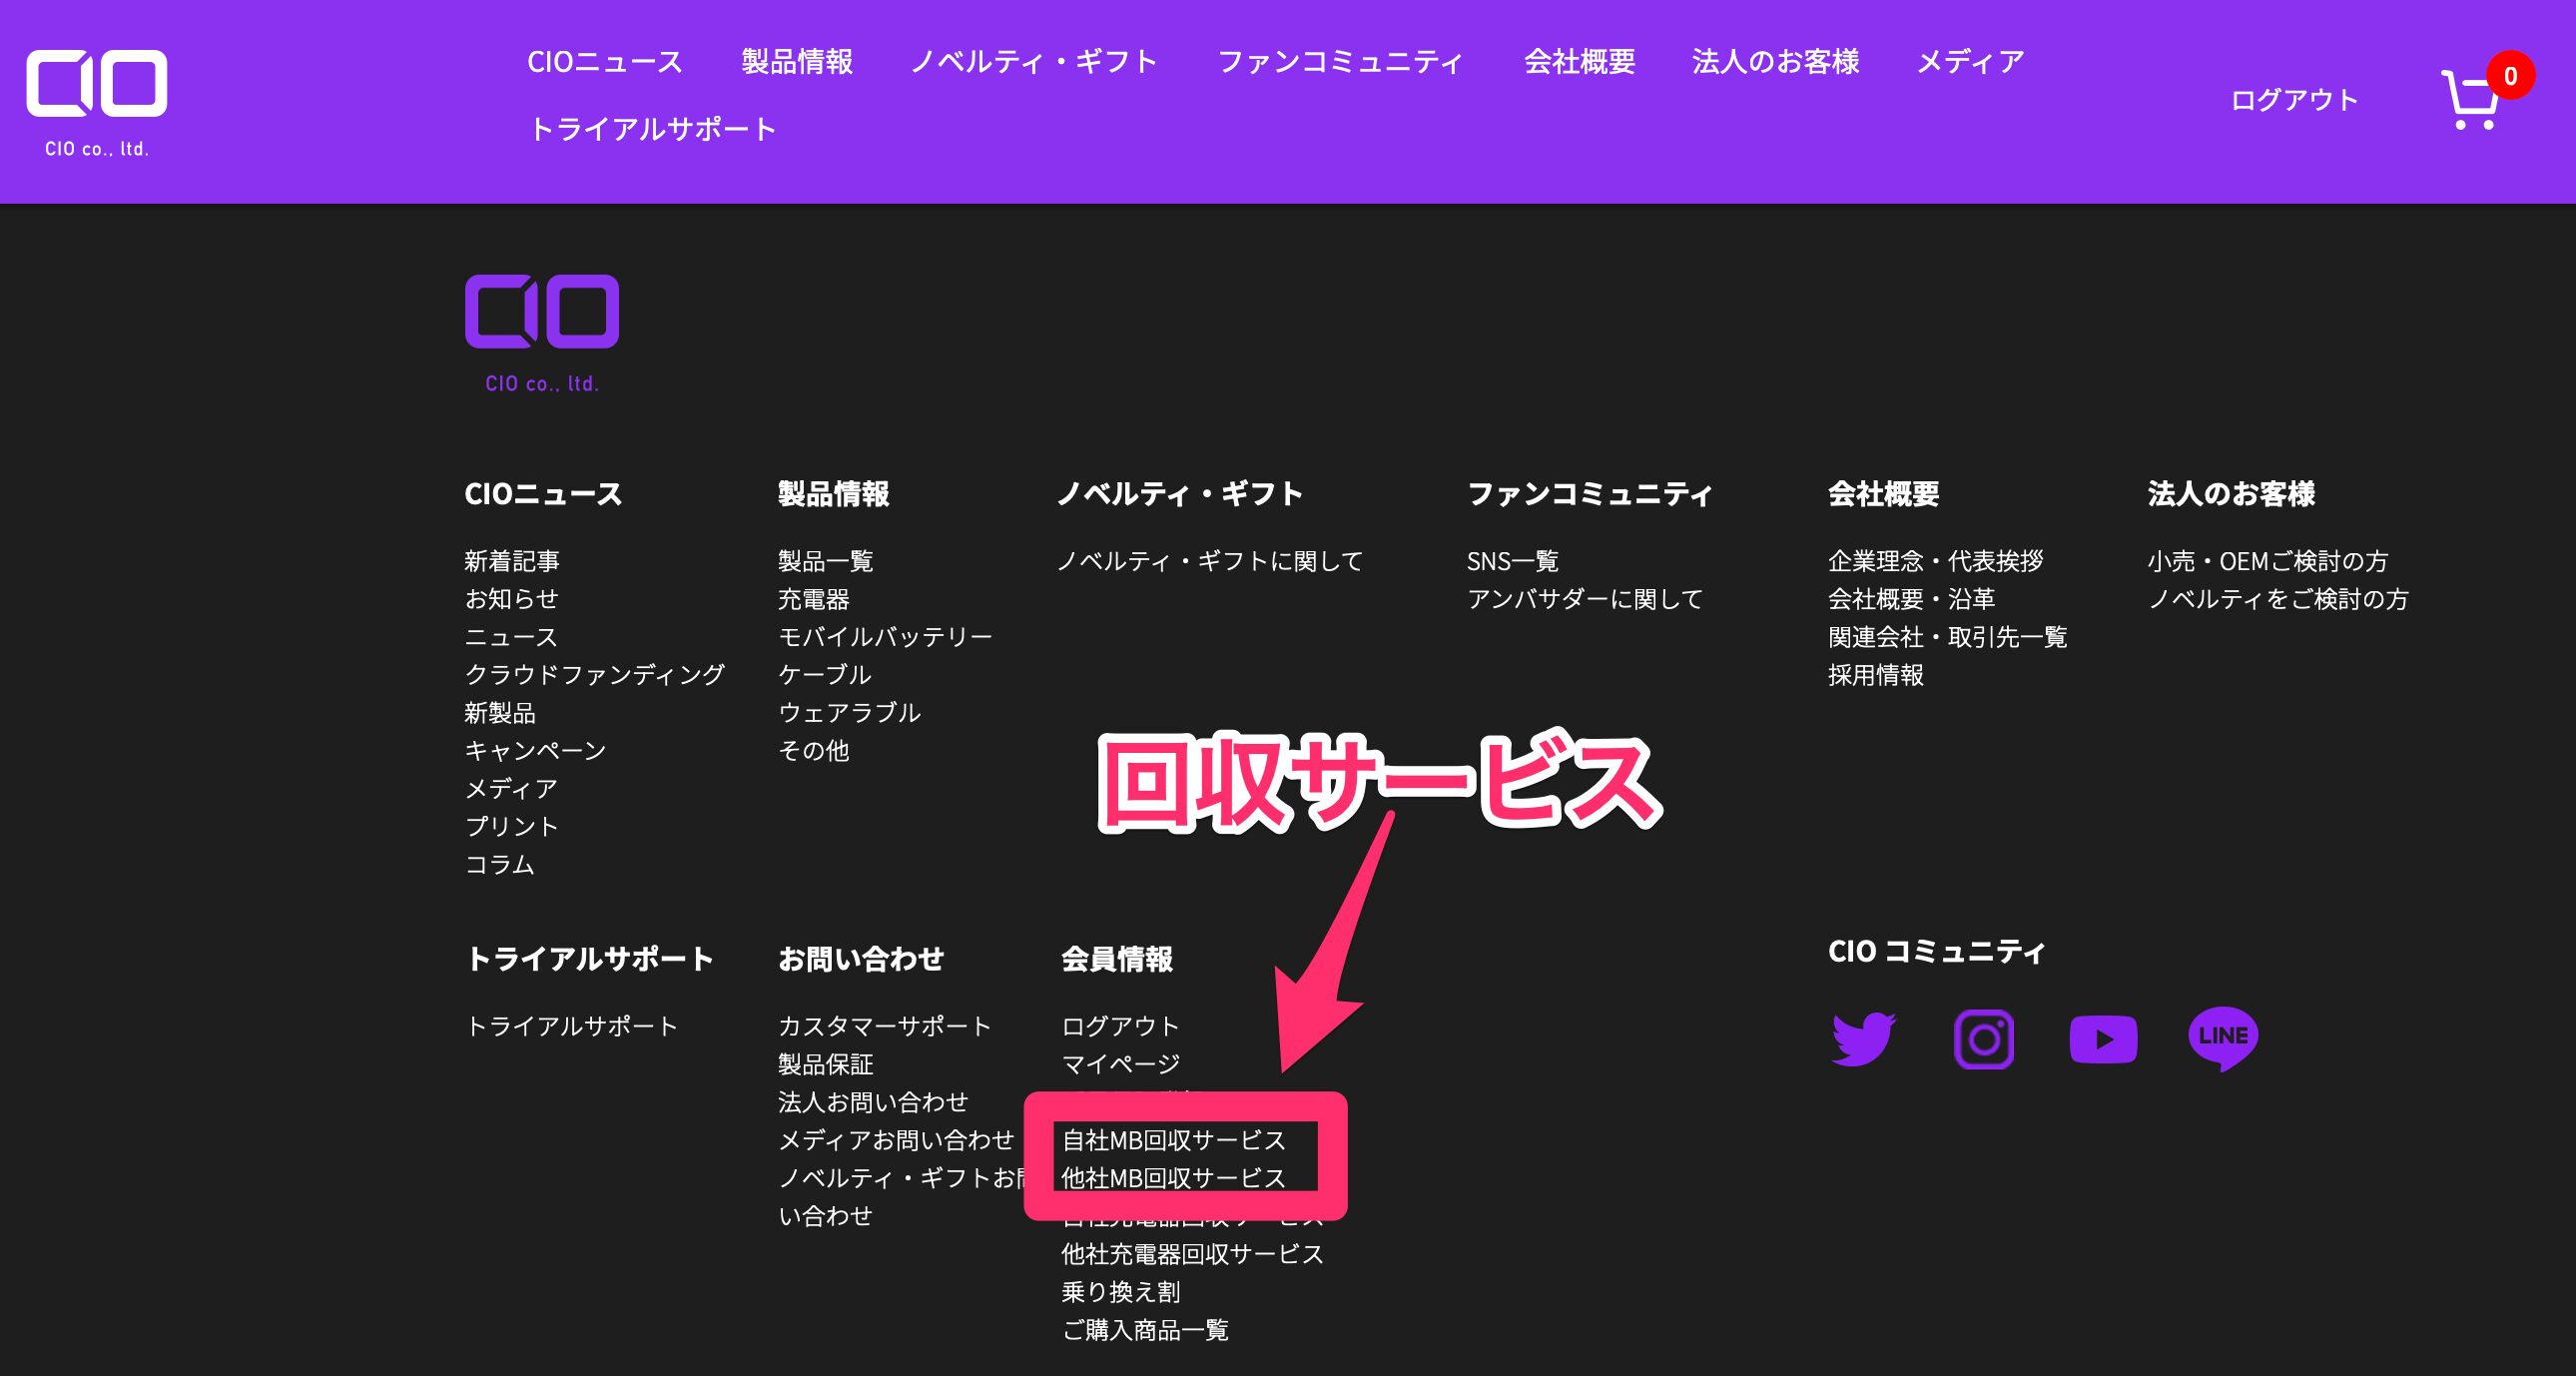Select 製品情報 in the top navigation
Screen dimensions: 2576x1376
click(797, 62)
